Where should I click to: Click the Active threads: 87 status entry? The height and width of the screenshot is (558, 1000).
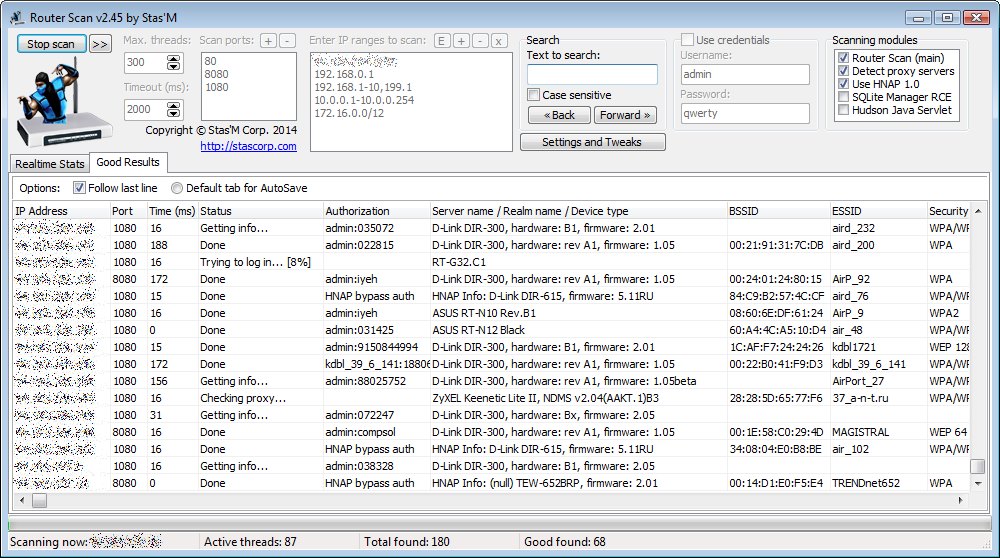250,542
